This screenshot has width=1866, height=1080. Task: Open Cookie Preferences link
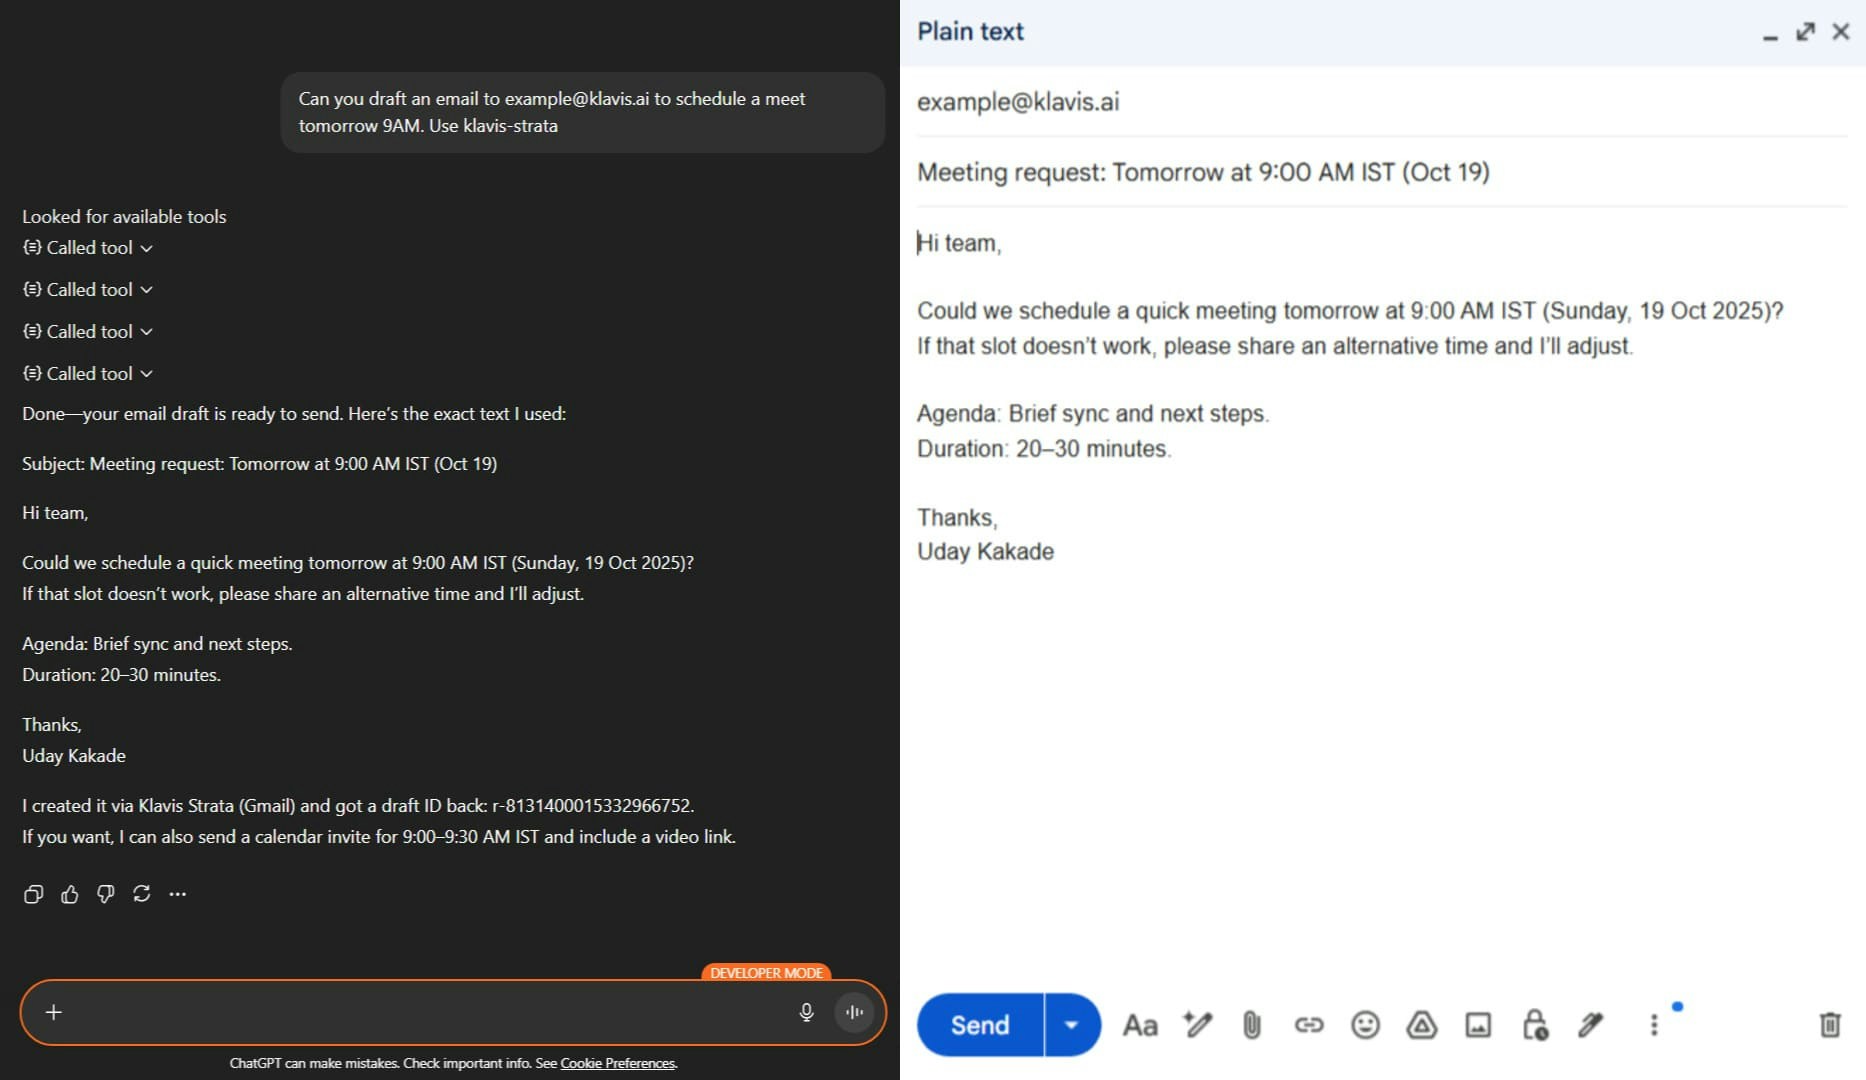(617, 1063)
